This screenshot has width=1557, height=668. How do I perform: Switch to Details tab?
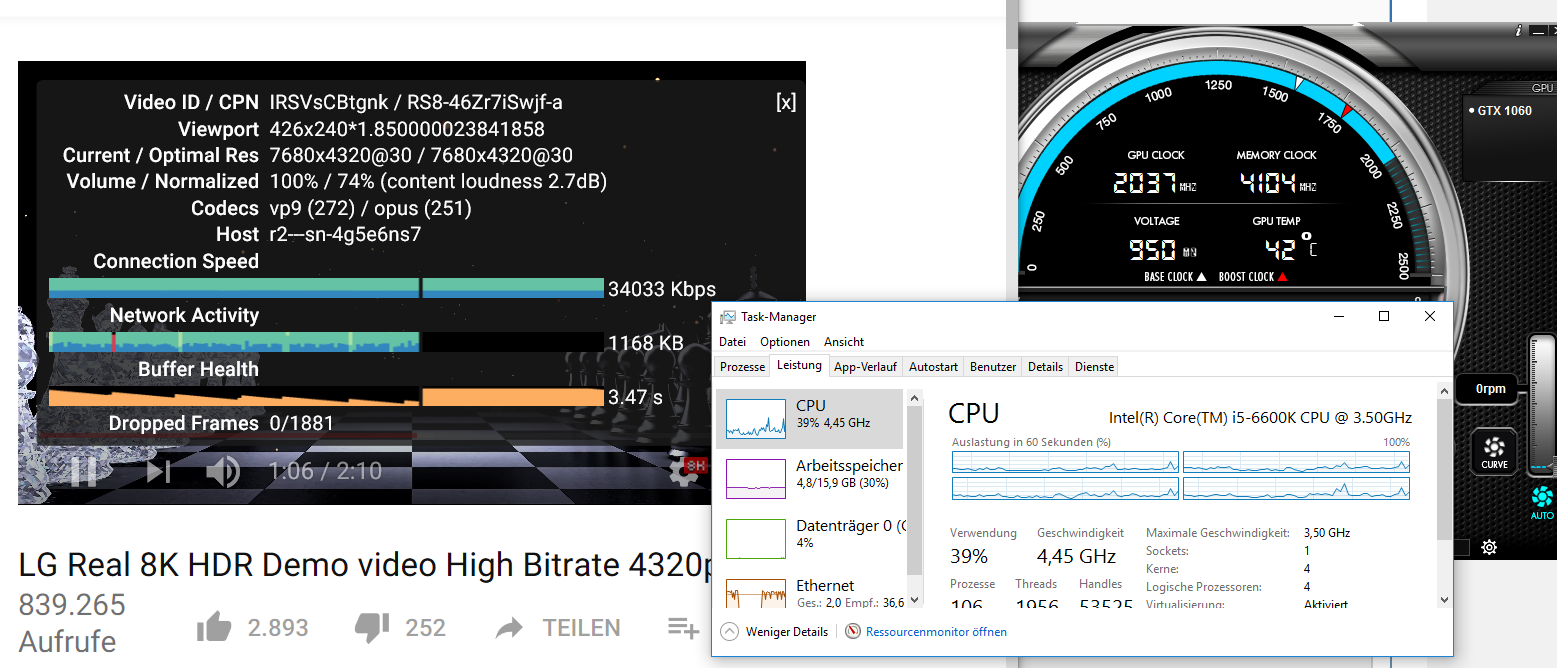pos(1045,367)
